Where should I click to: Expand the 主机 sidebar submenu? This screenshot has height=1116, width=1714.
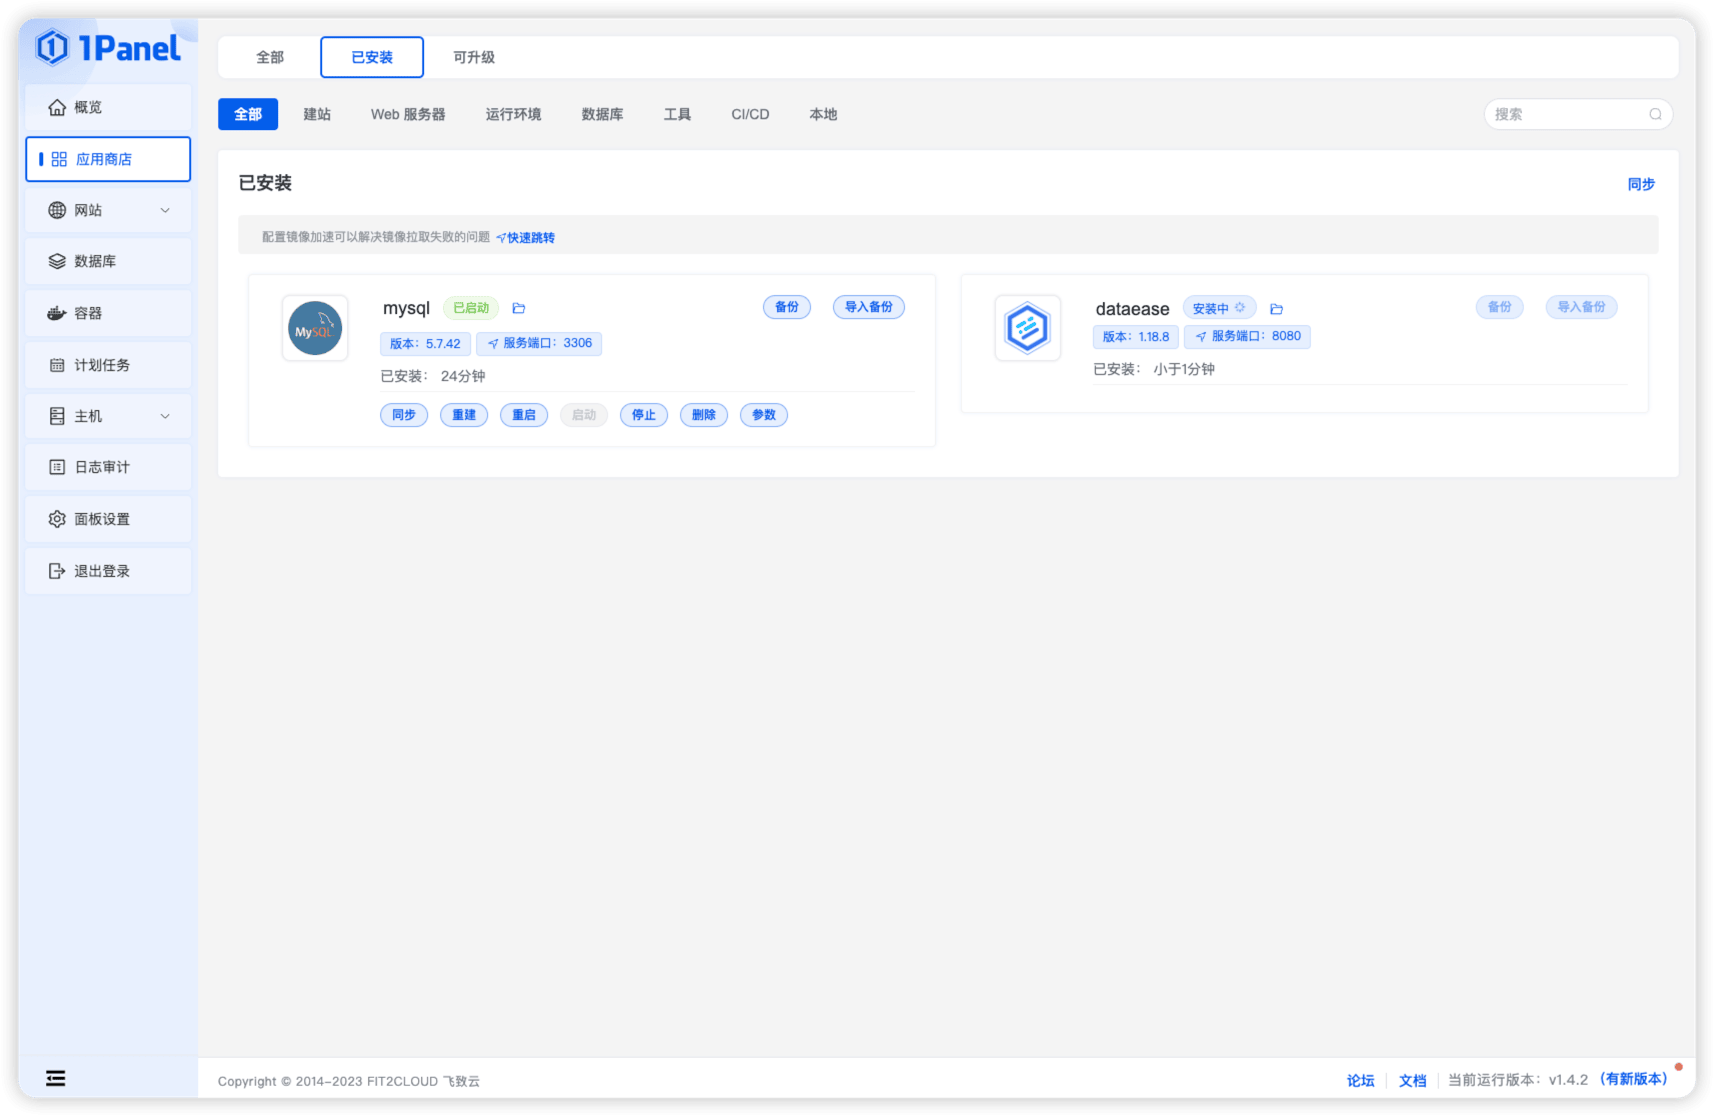point(108,416)
